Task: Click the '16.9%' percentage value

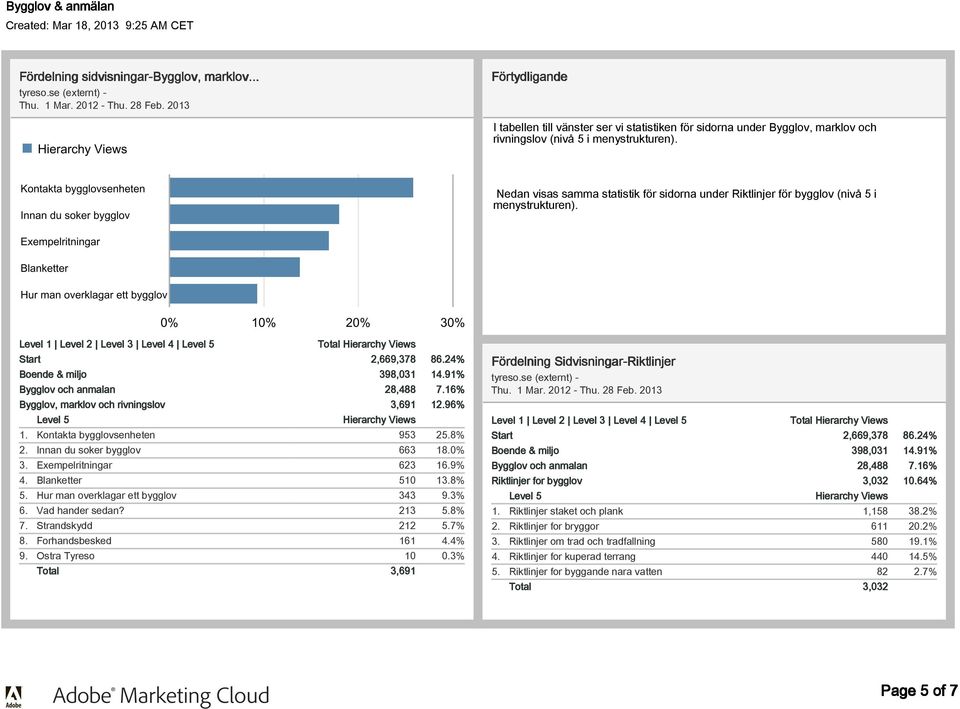Action: 450,465
